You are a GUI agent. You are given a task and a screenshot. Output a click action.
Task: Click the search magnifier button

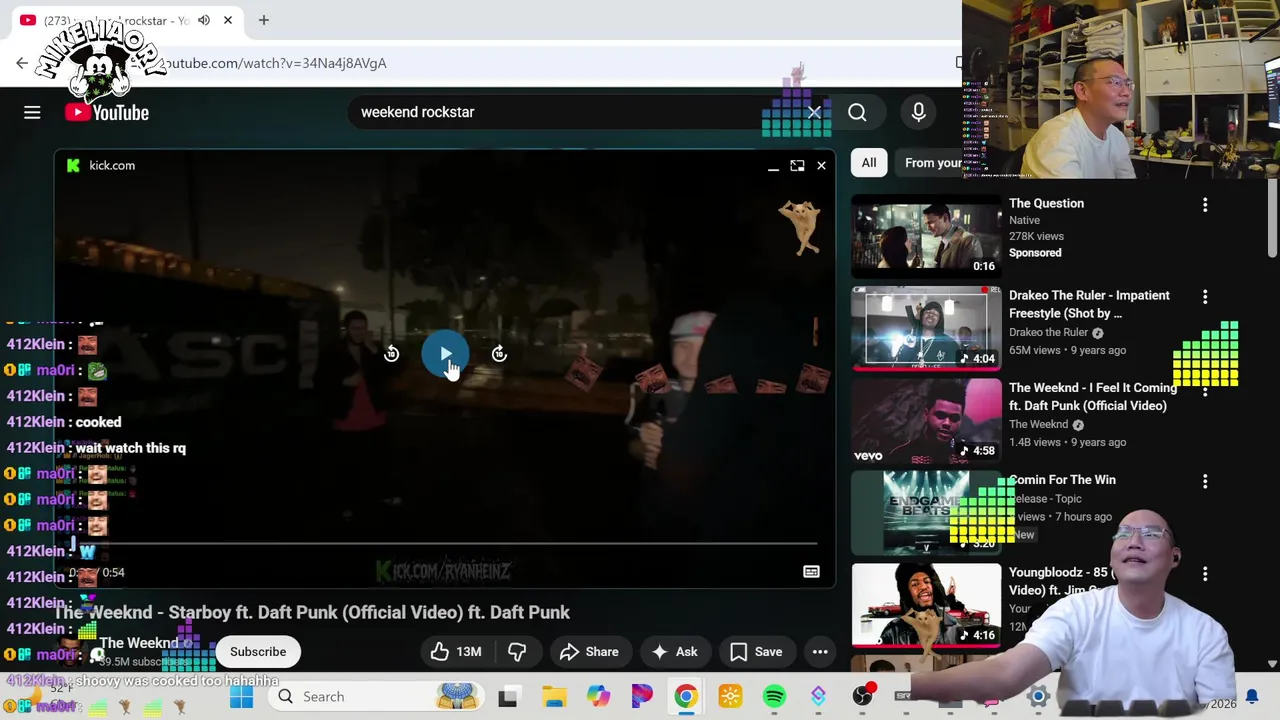[857, 113]
